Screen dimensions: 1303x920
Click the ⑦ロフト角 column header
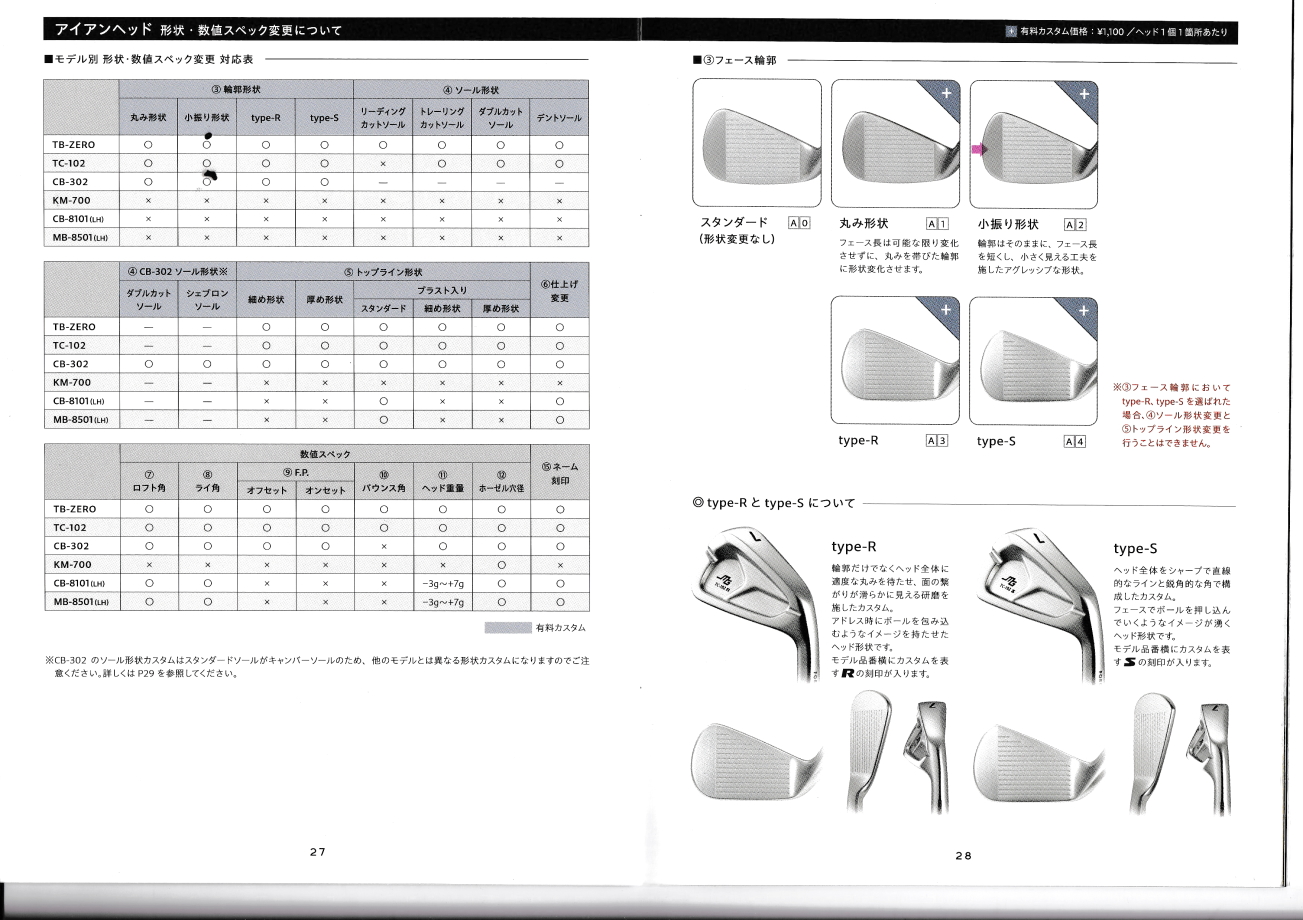[x=148, y=482]
